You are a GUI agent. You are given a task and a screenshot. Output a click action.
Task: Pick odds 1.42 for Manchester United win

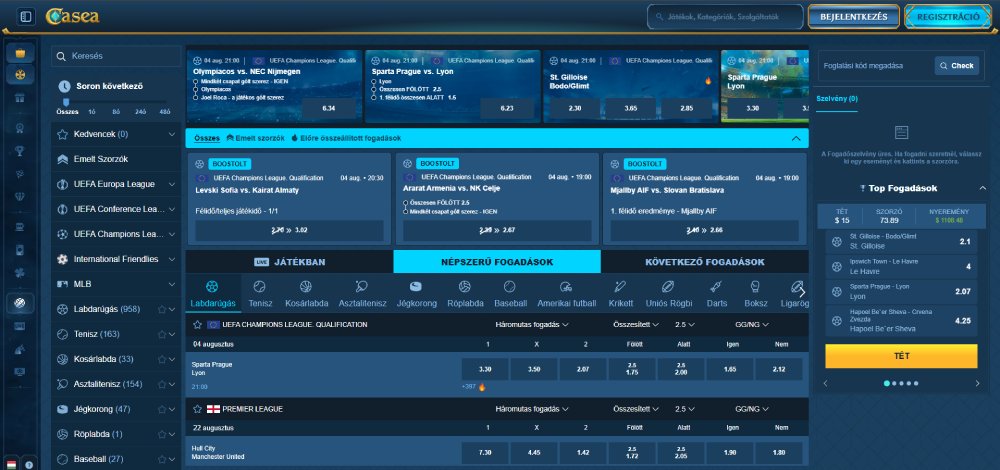pyautogui.click(x=584, y=453)
